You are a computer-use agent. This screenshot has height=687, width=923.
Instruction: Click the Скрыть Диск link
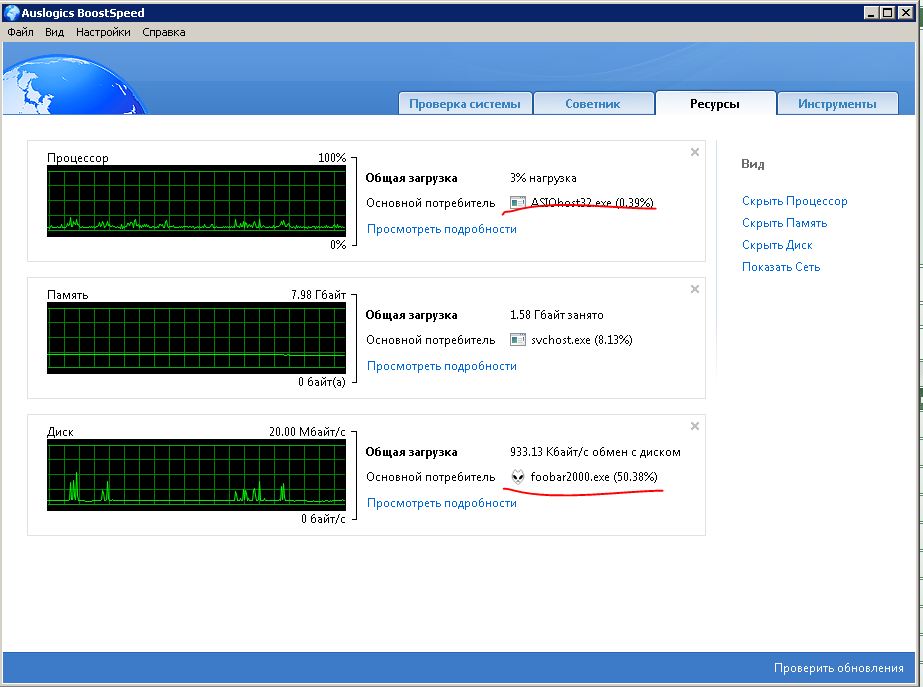pos(777,245)
